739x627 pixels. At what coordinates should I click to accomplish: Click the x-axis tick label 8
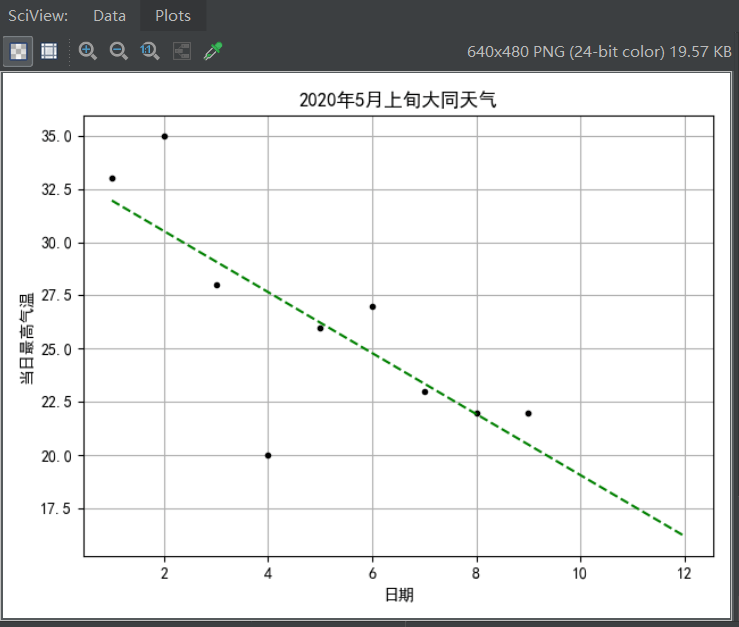(x=476, y=574)
